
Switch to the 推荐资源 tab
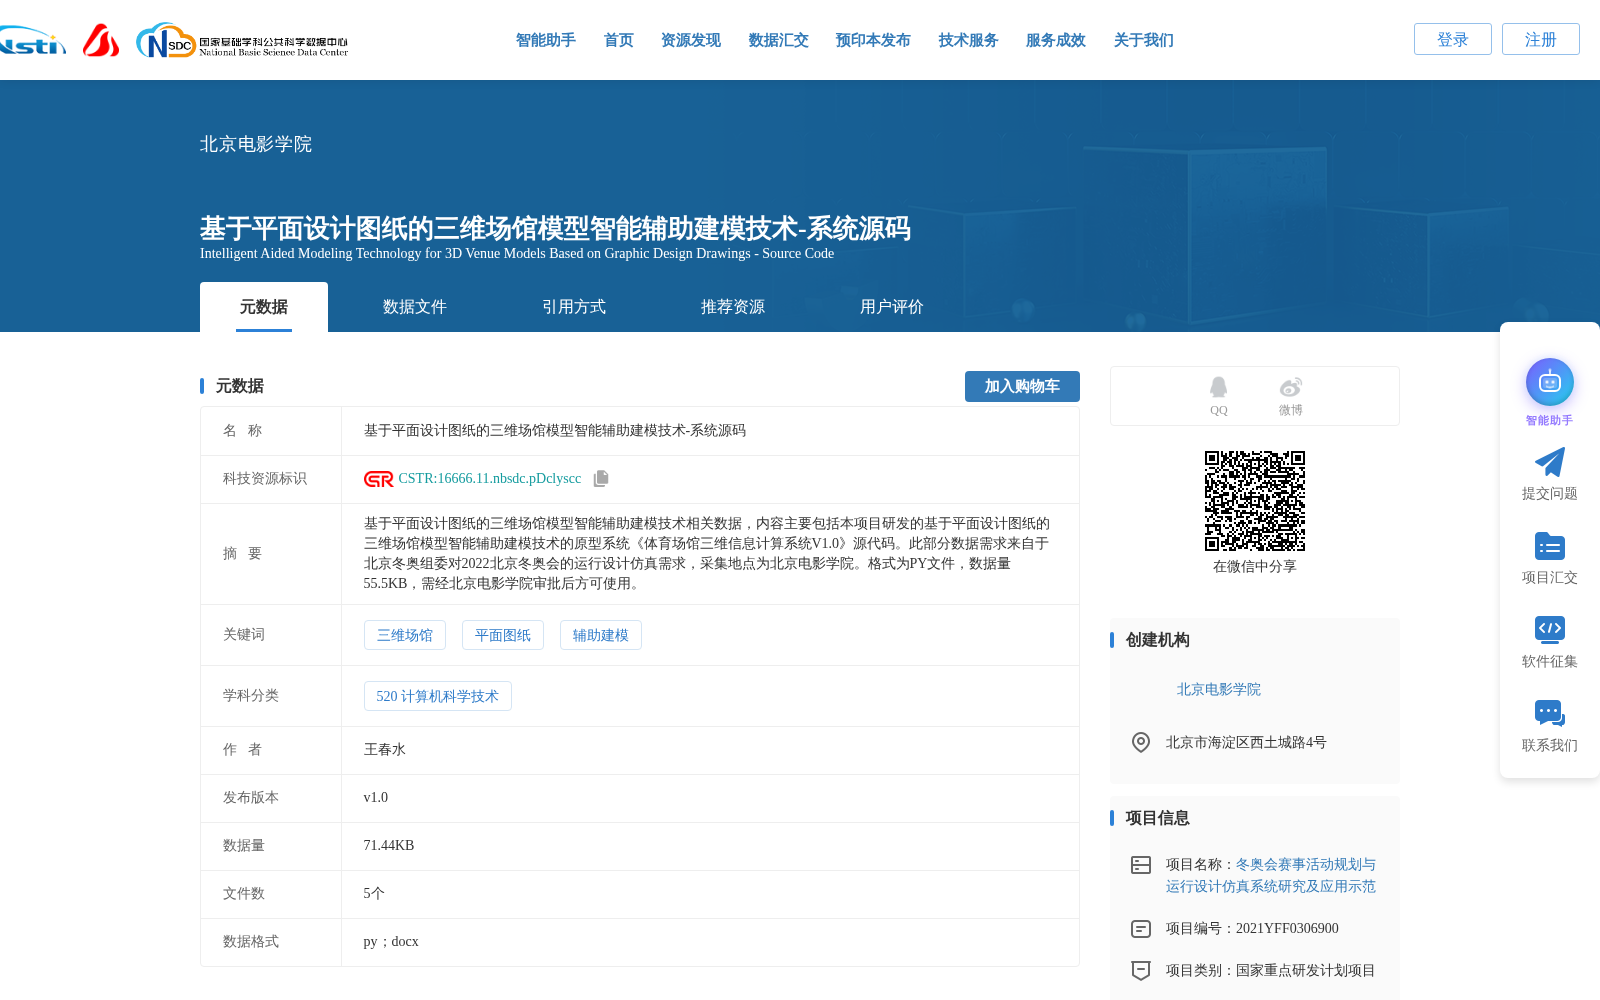coord(733,307)
